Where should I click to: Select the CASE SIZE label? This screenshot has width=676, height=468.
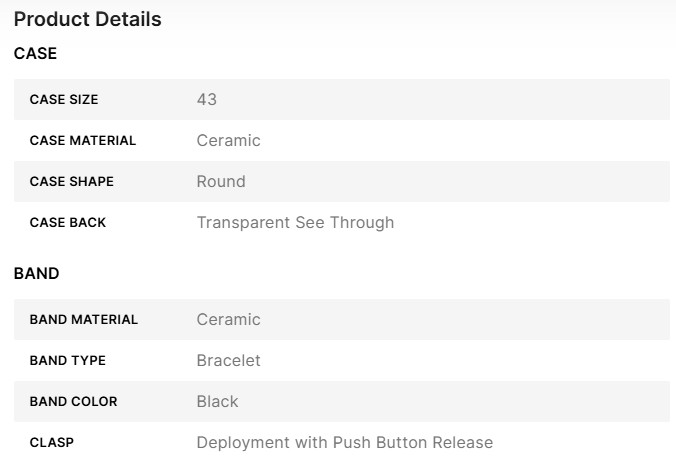click(x=64, y=100)
